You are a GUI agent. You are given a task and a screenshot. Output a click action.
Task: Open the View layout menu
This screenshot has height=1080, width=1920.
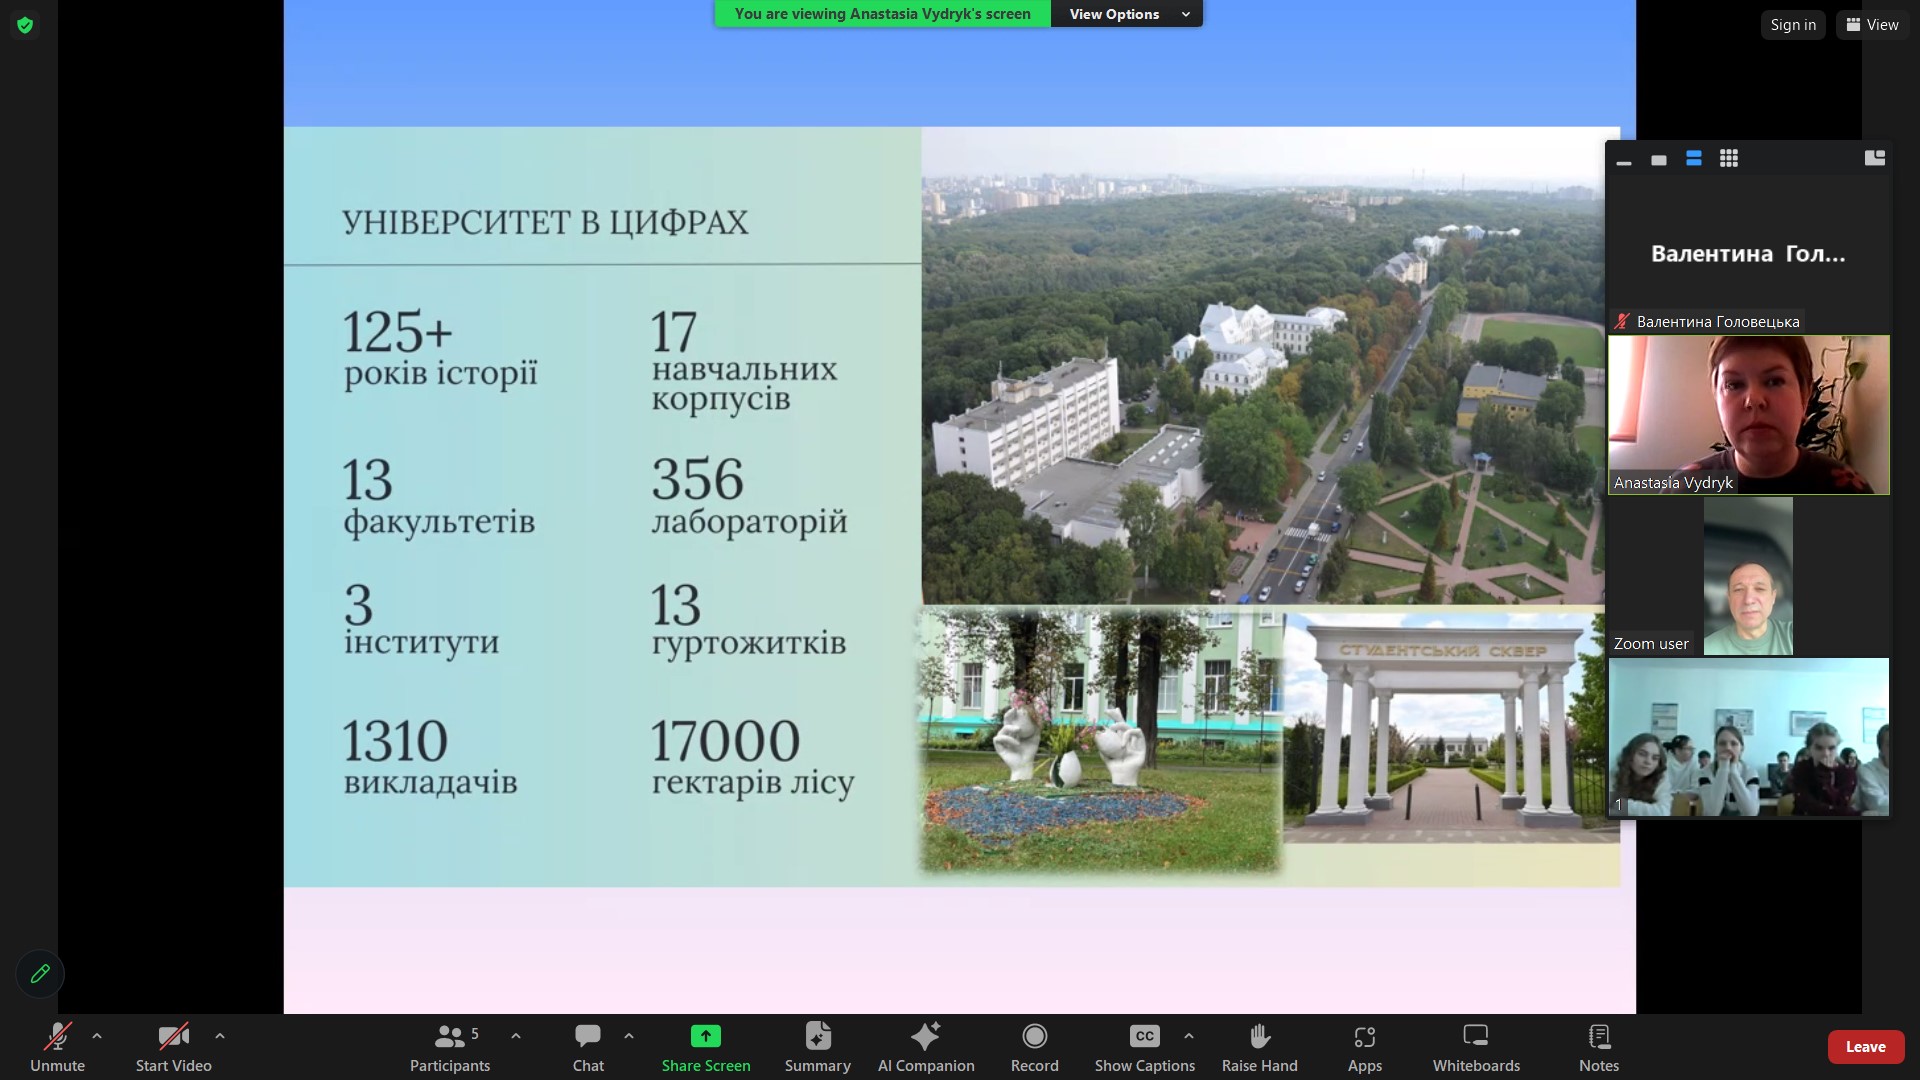[x=1872, y=25]
